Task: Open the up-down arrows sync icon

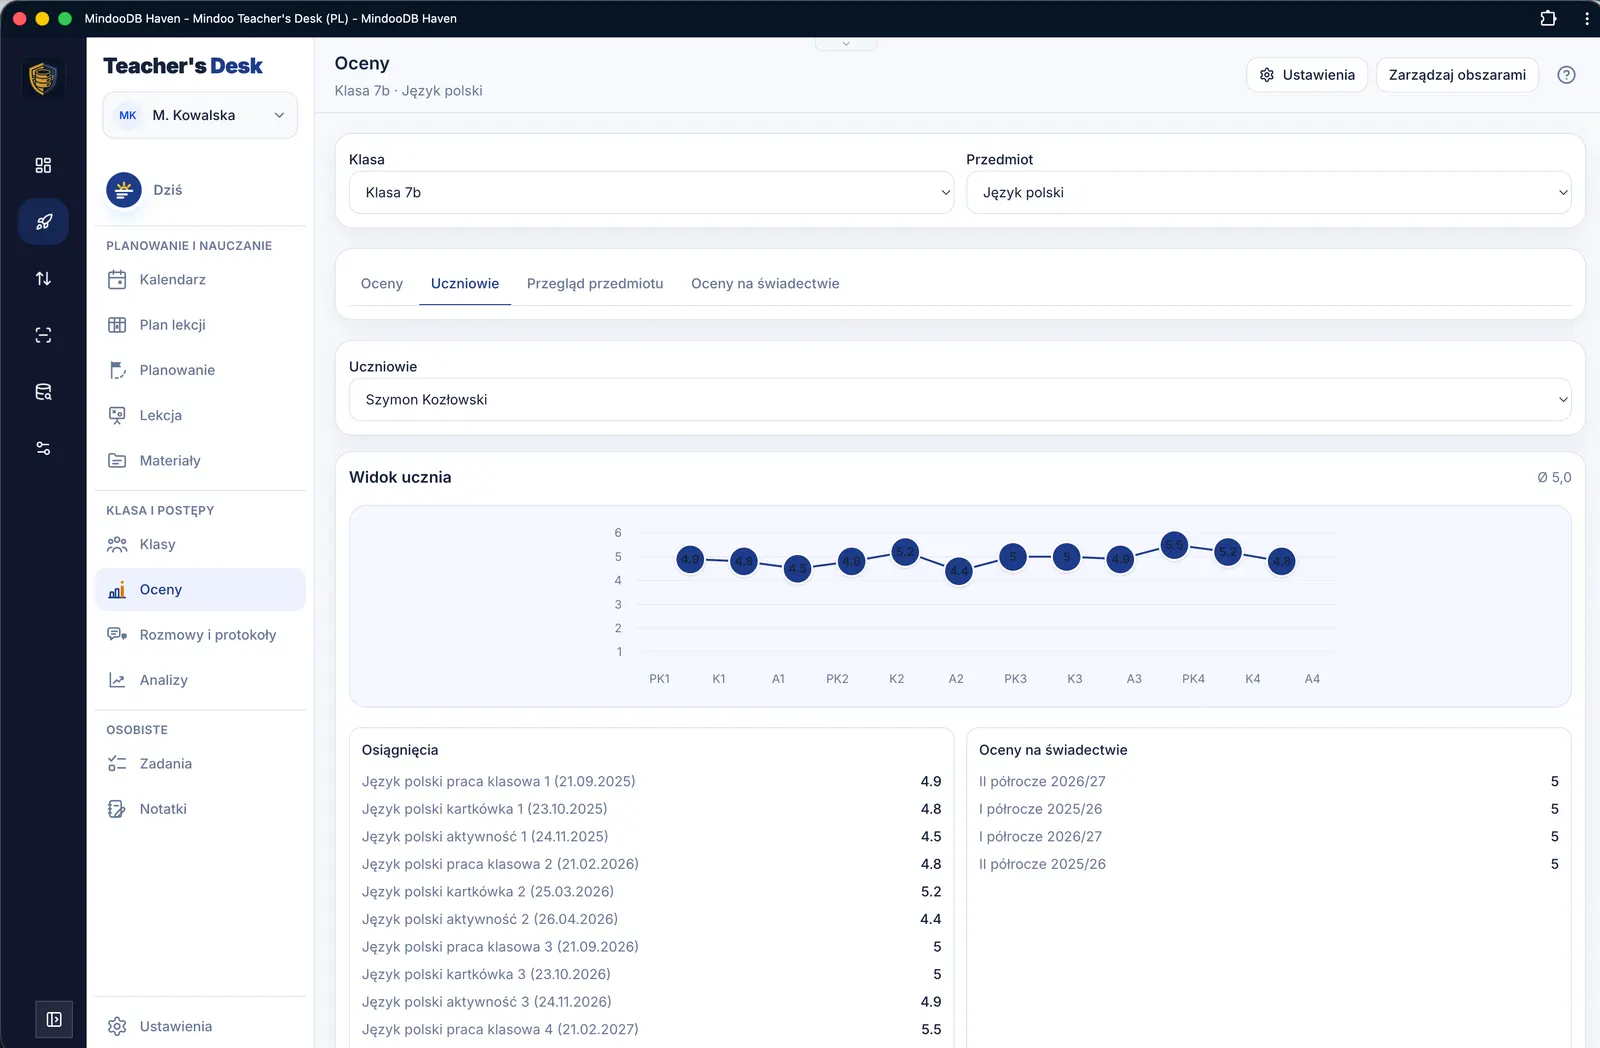Action: (x=43, y=279)
